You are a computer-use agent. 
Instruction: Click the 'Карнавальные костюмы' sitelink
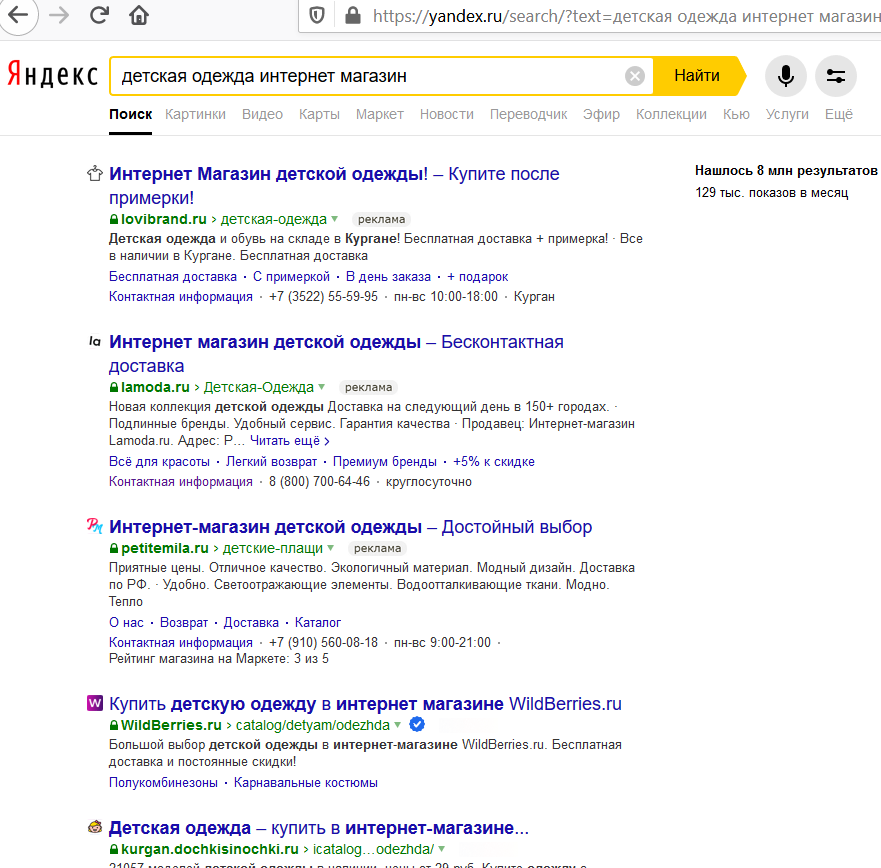point(306,783)
